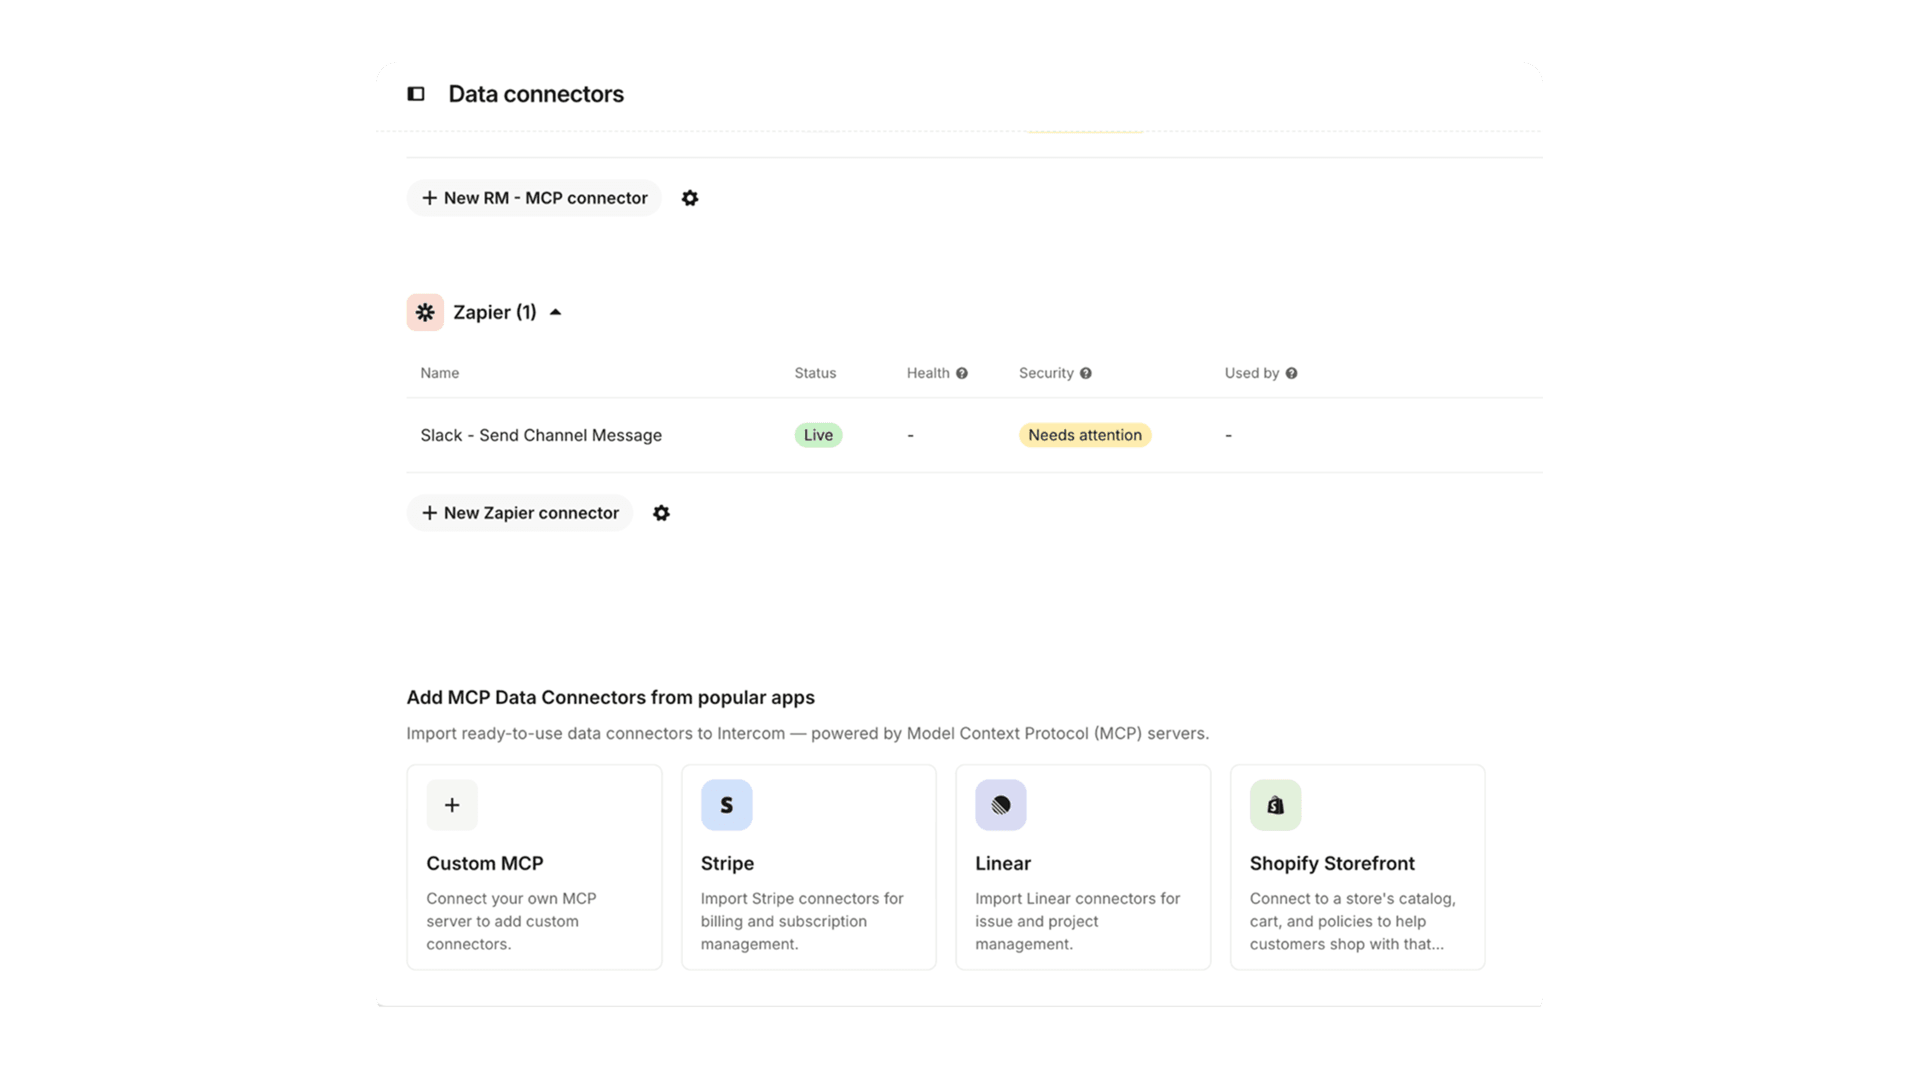Click the Health column header label
This screenshot has width=1920, height=1080.
coord(928,373)
